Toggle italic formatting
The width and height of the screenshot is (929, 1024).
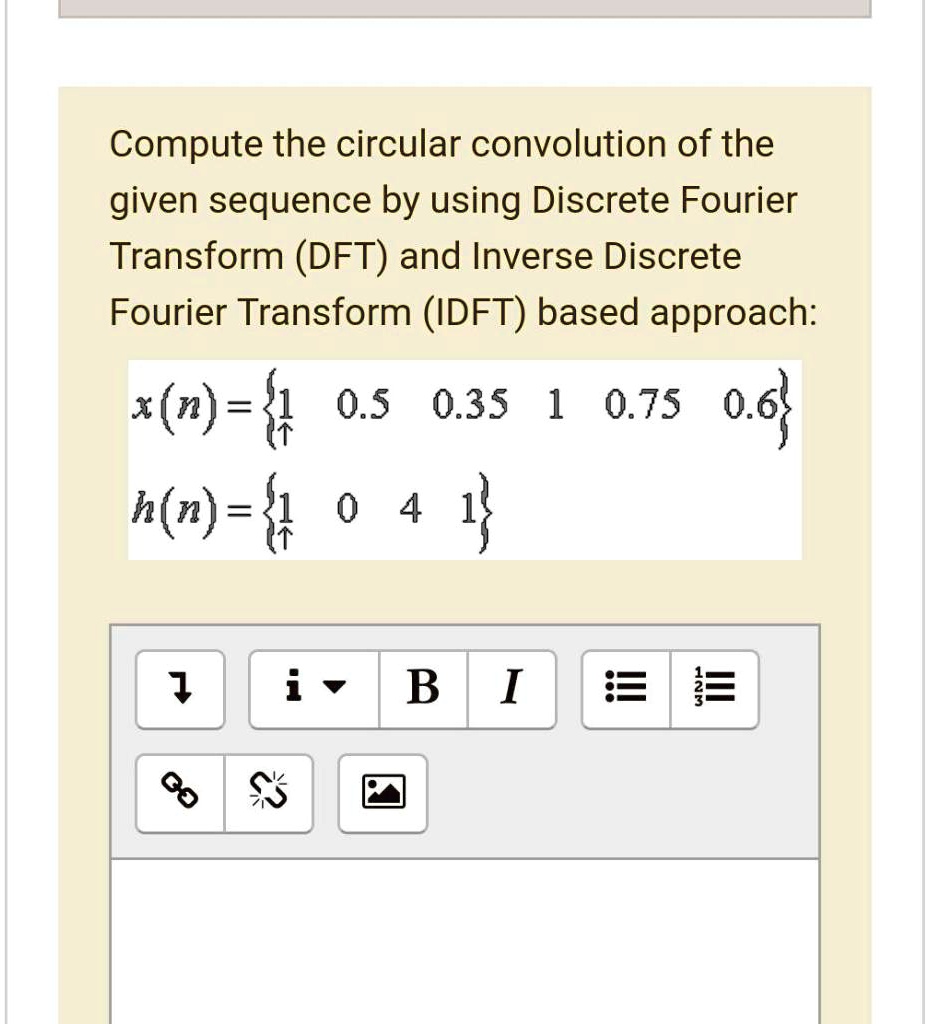512,689
